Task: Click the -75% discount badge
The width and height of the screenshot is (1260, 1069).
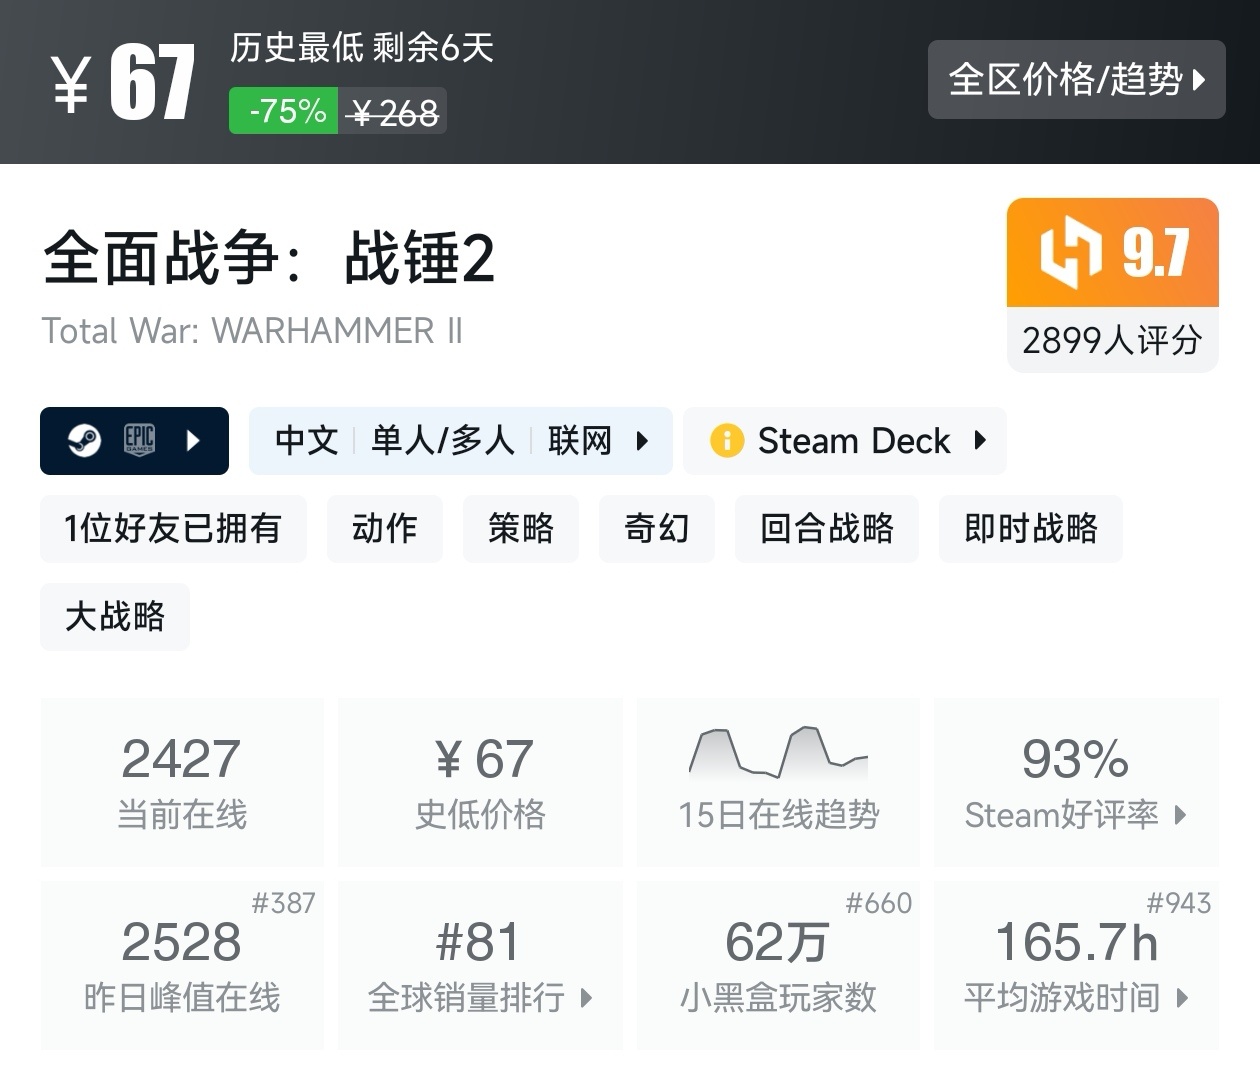Action: (x=284, y=111)
